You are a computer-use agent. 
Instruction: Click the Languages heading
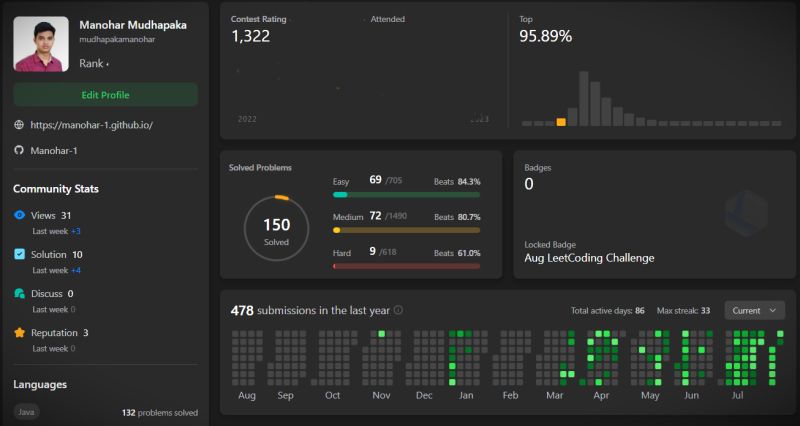(x=40, y=385)
